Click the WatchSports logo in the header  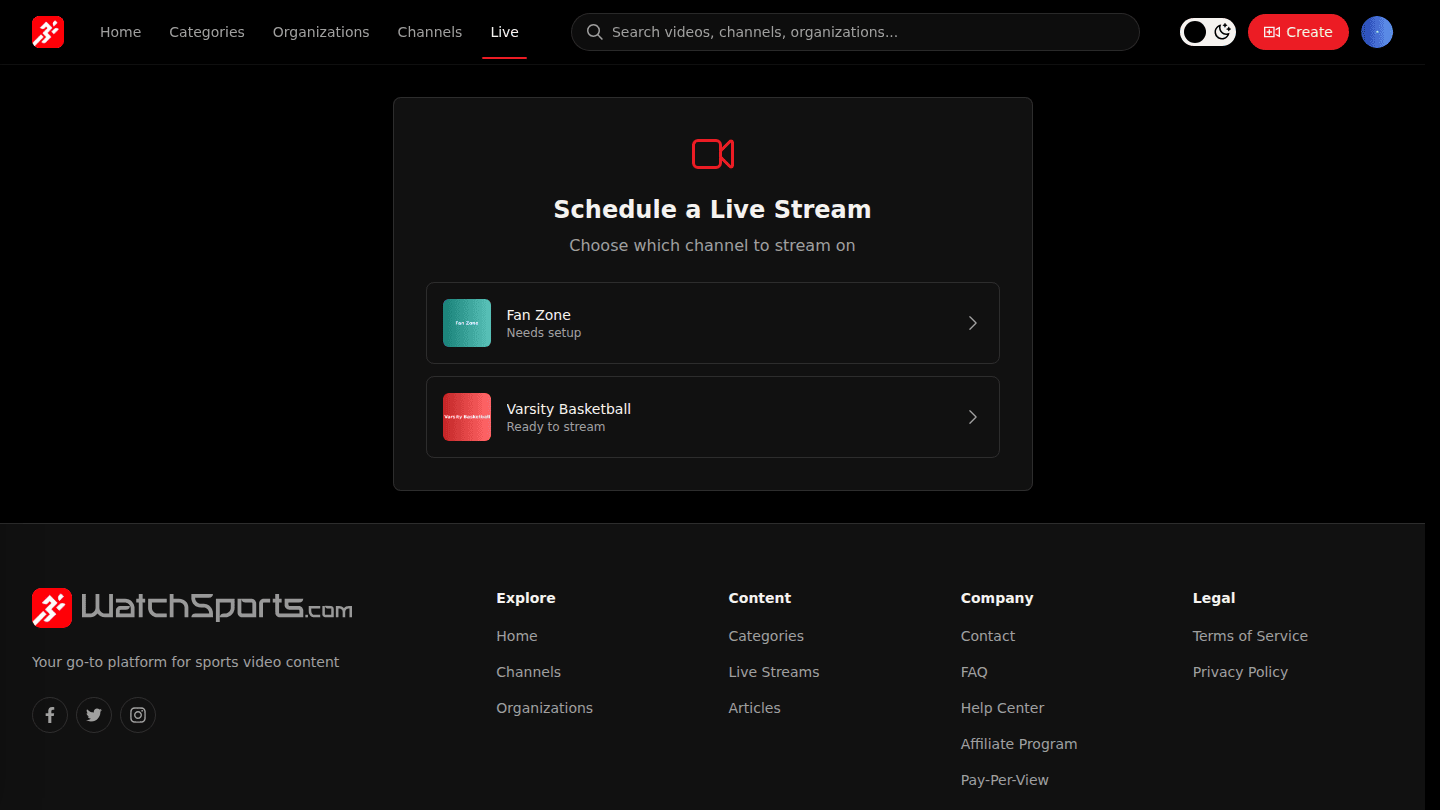(48, 32)
